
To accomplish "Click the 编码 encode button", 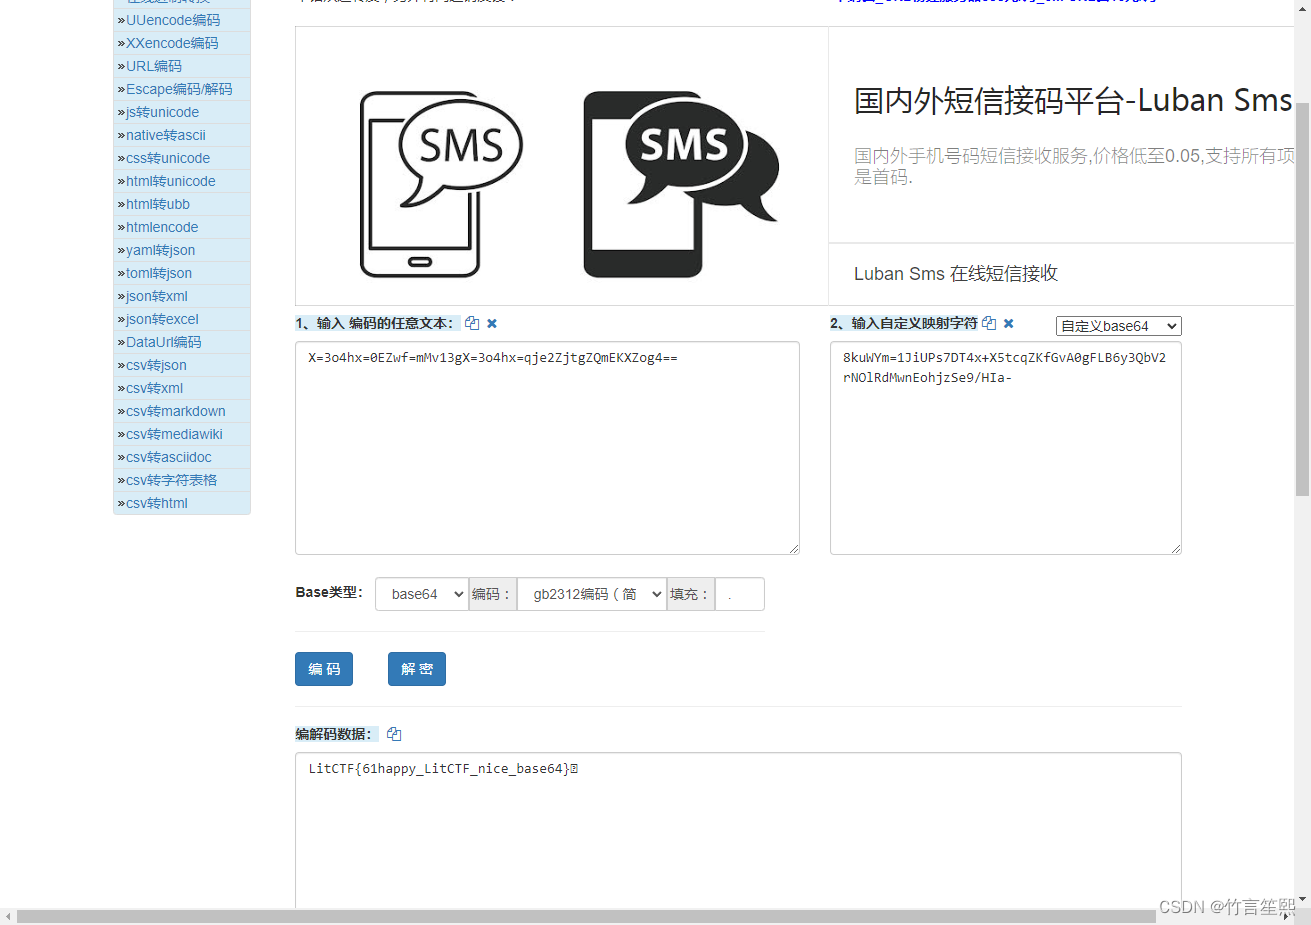I will pos(324,669).
